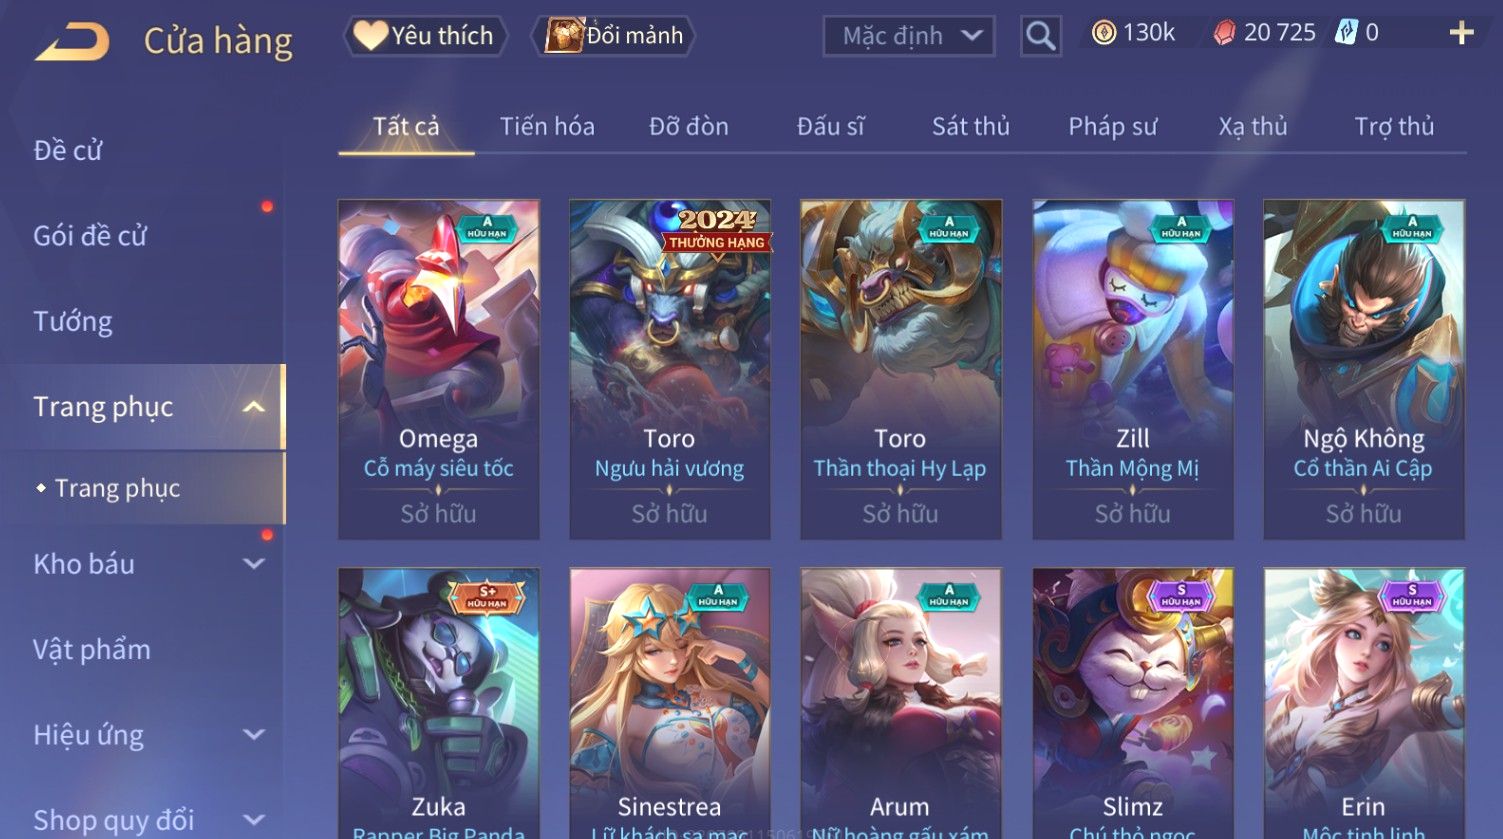
Task: Switch to the Tiến hóa tab
Action: click(547, 127)
